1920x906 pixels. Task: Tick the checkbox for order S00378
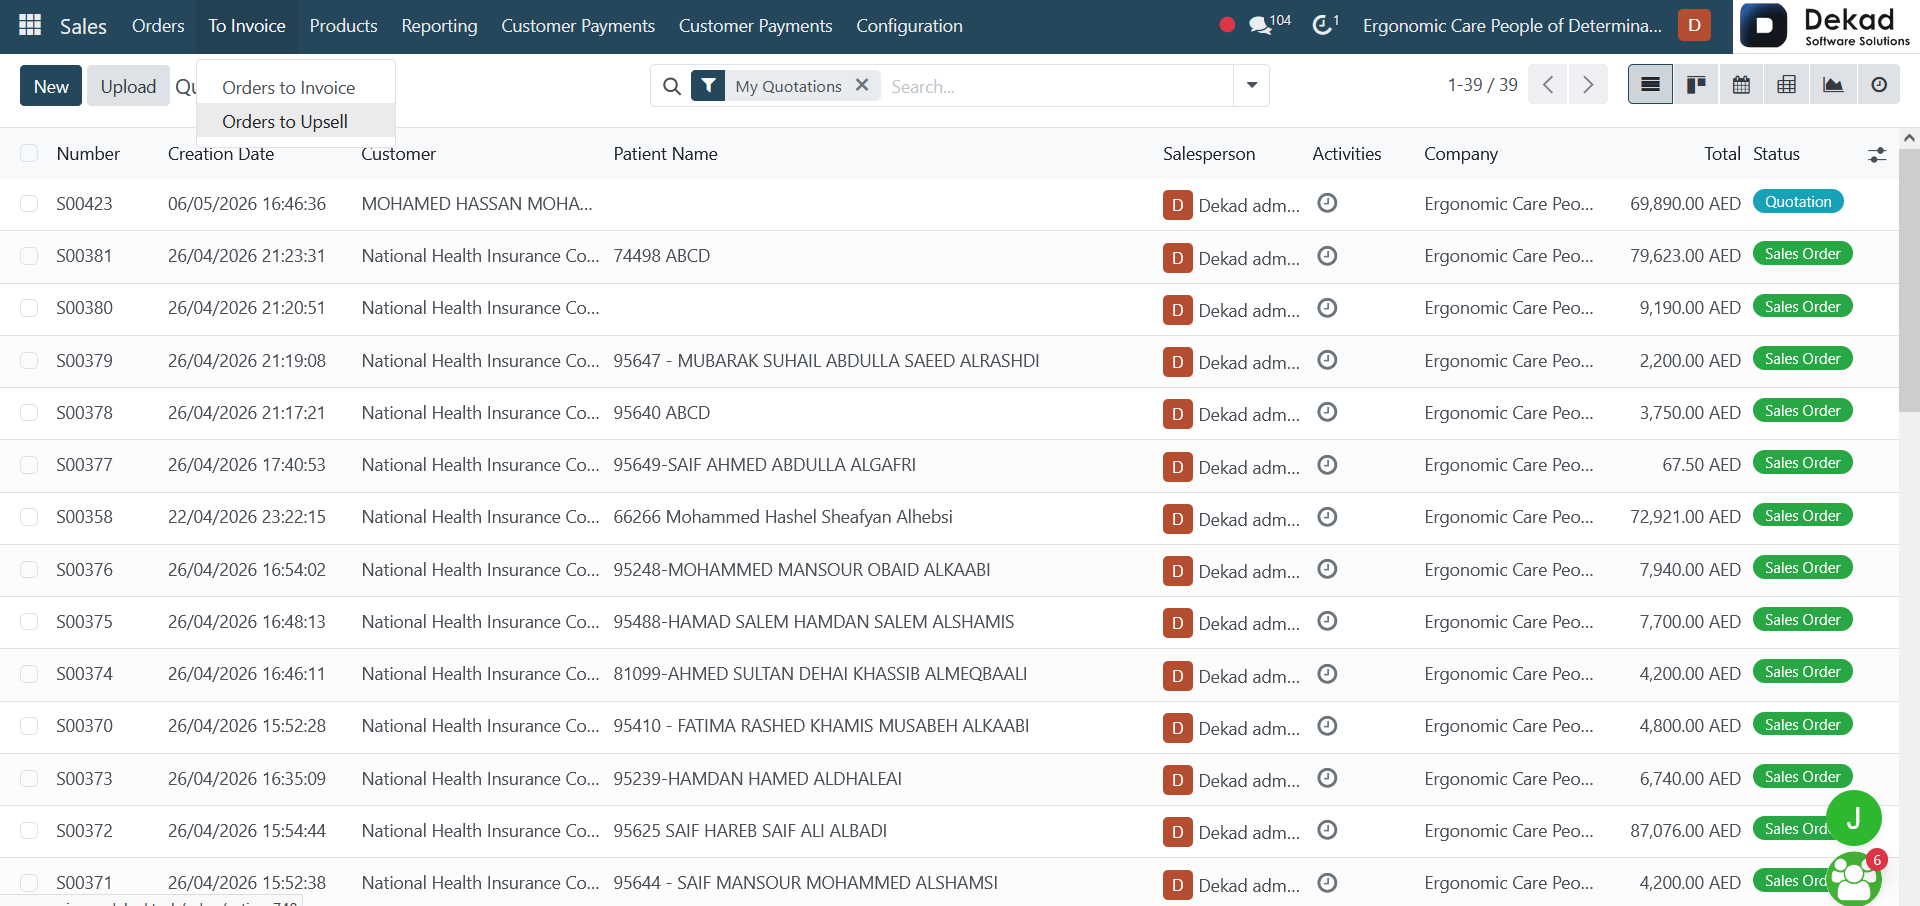click(29, 413)
